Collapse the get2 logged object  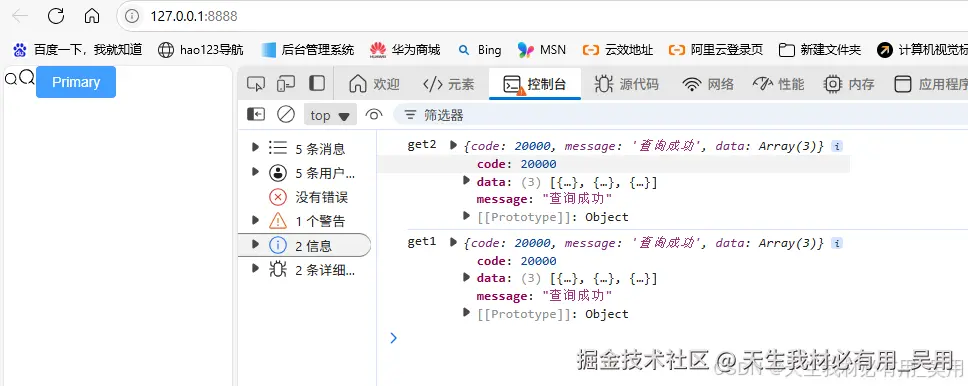454,146
